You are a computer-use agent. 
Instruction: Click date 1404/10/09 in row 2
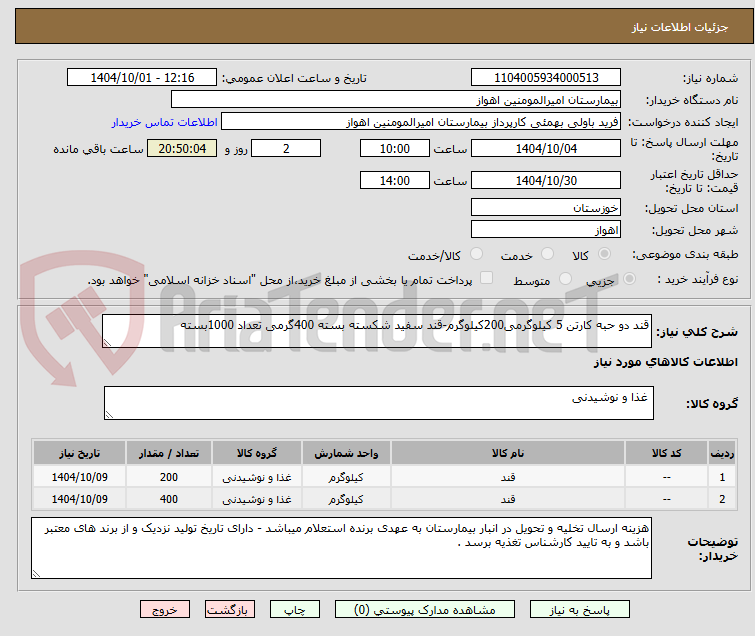(79, 499)
